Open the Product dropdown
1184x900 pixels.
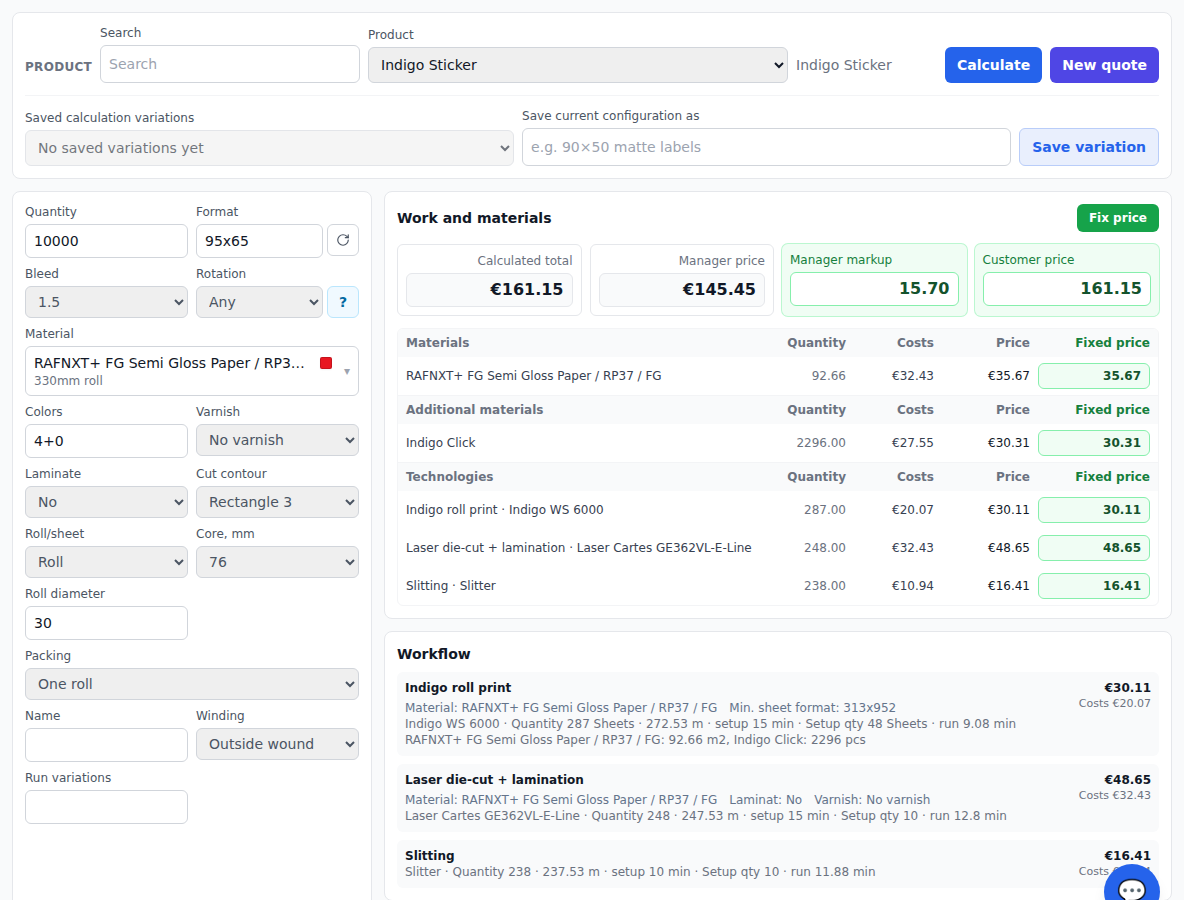coord(578,65)
